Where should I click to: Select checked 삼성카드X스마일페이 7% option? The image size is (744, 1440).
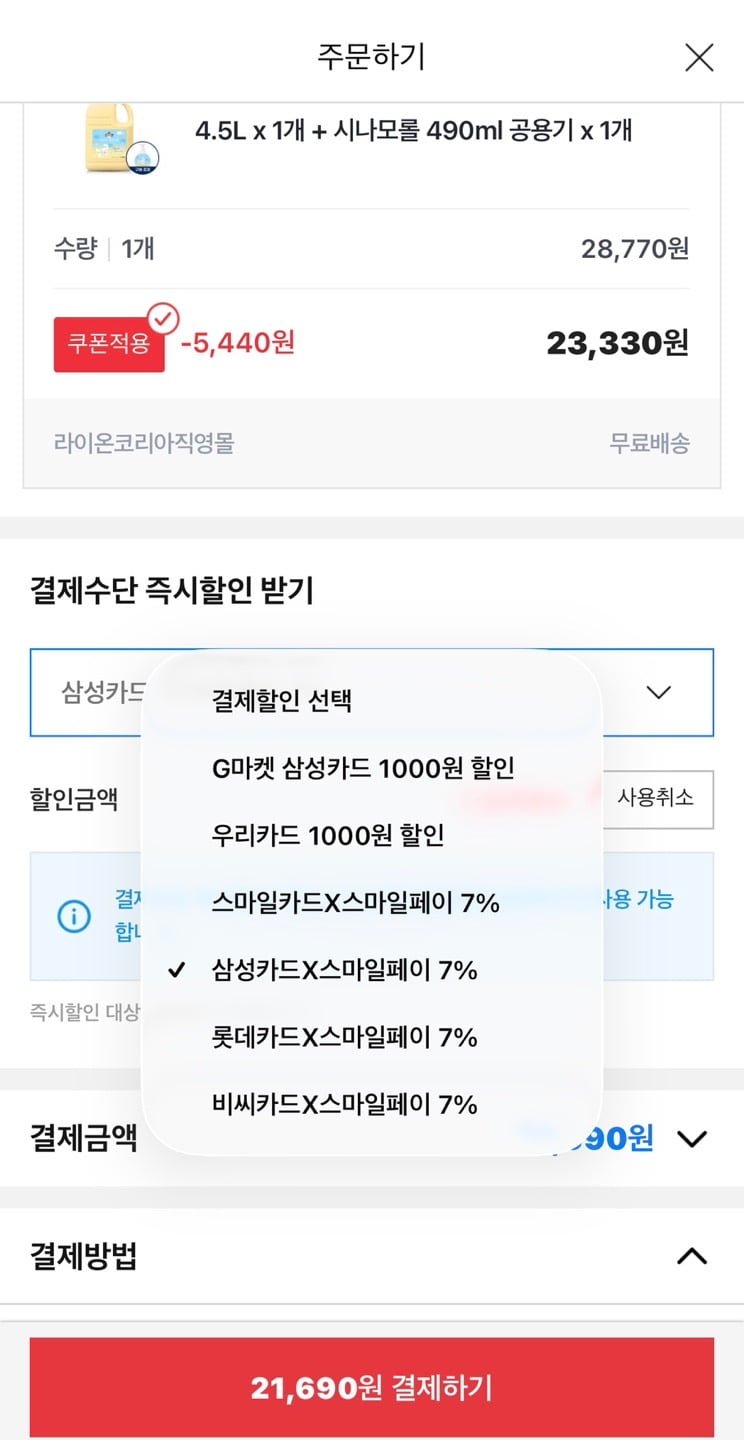click(x=344, y=970)
